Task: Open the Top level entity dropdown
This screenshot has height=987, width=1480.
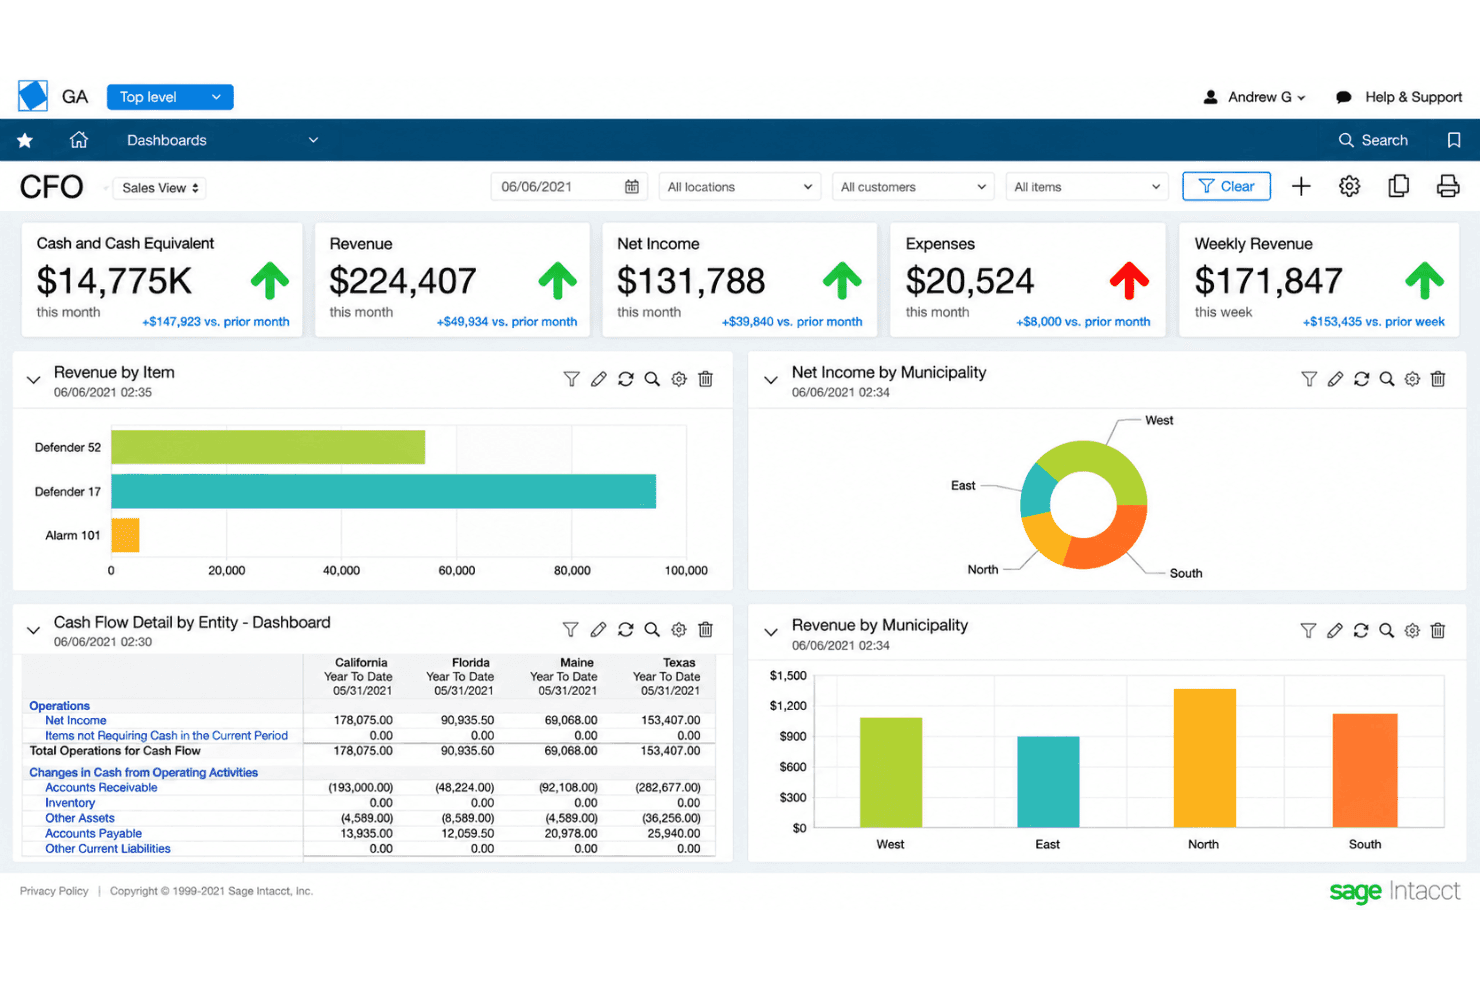Action: click(170, 97)
